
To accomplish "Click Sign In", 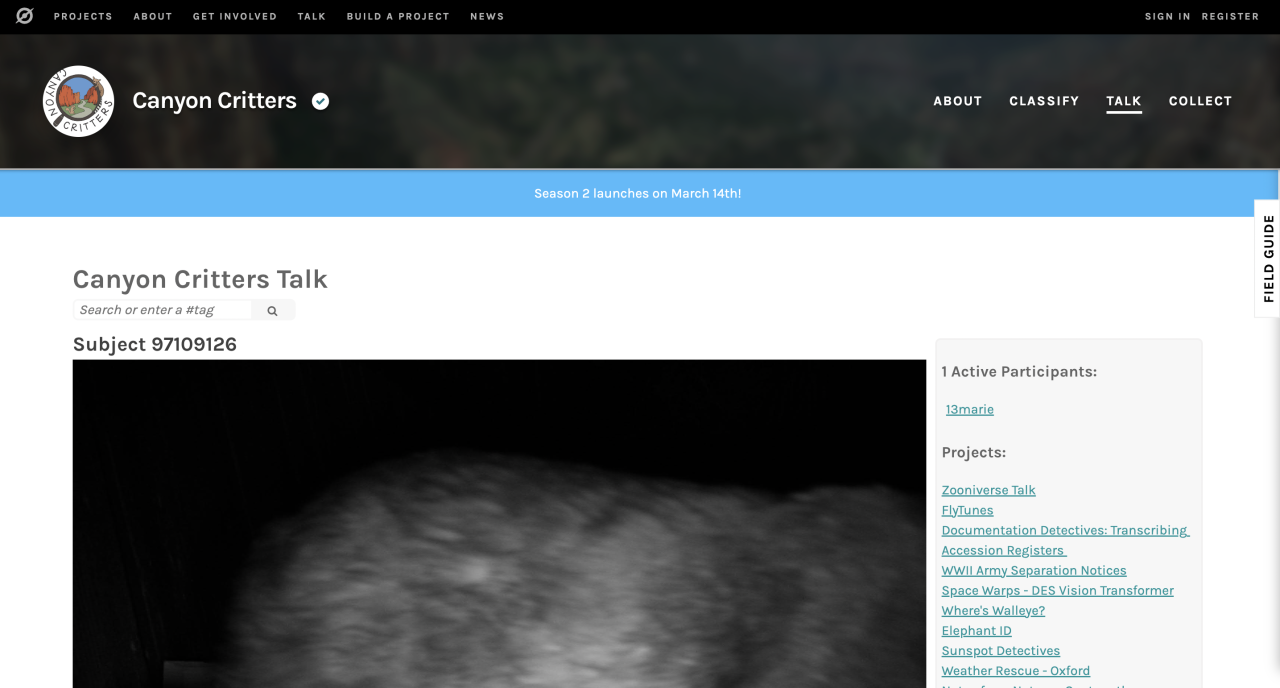I will 1168,16.
